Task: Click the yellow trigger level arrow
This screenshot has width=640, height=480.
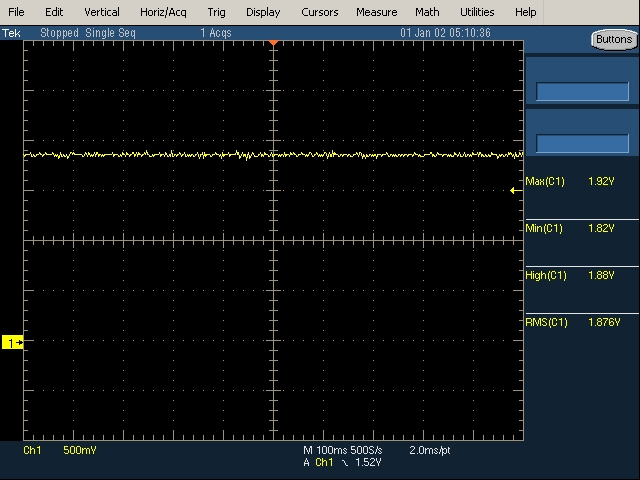Action: 516,190
